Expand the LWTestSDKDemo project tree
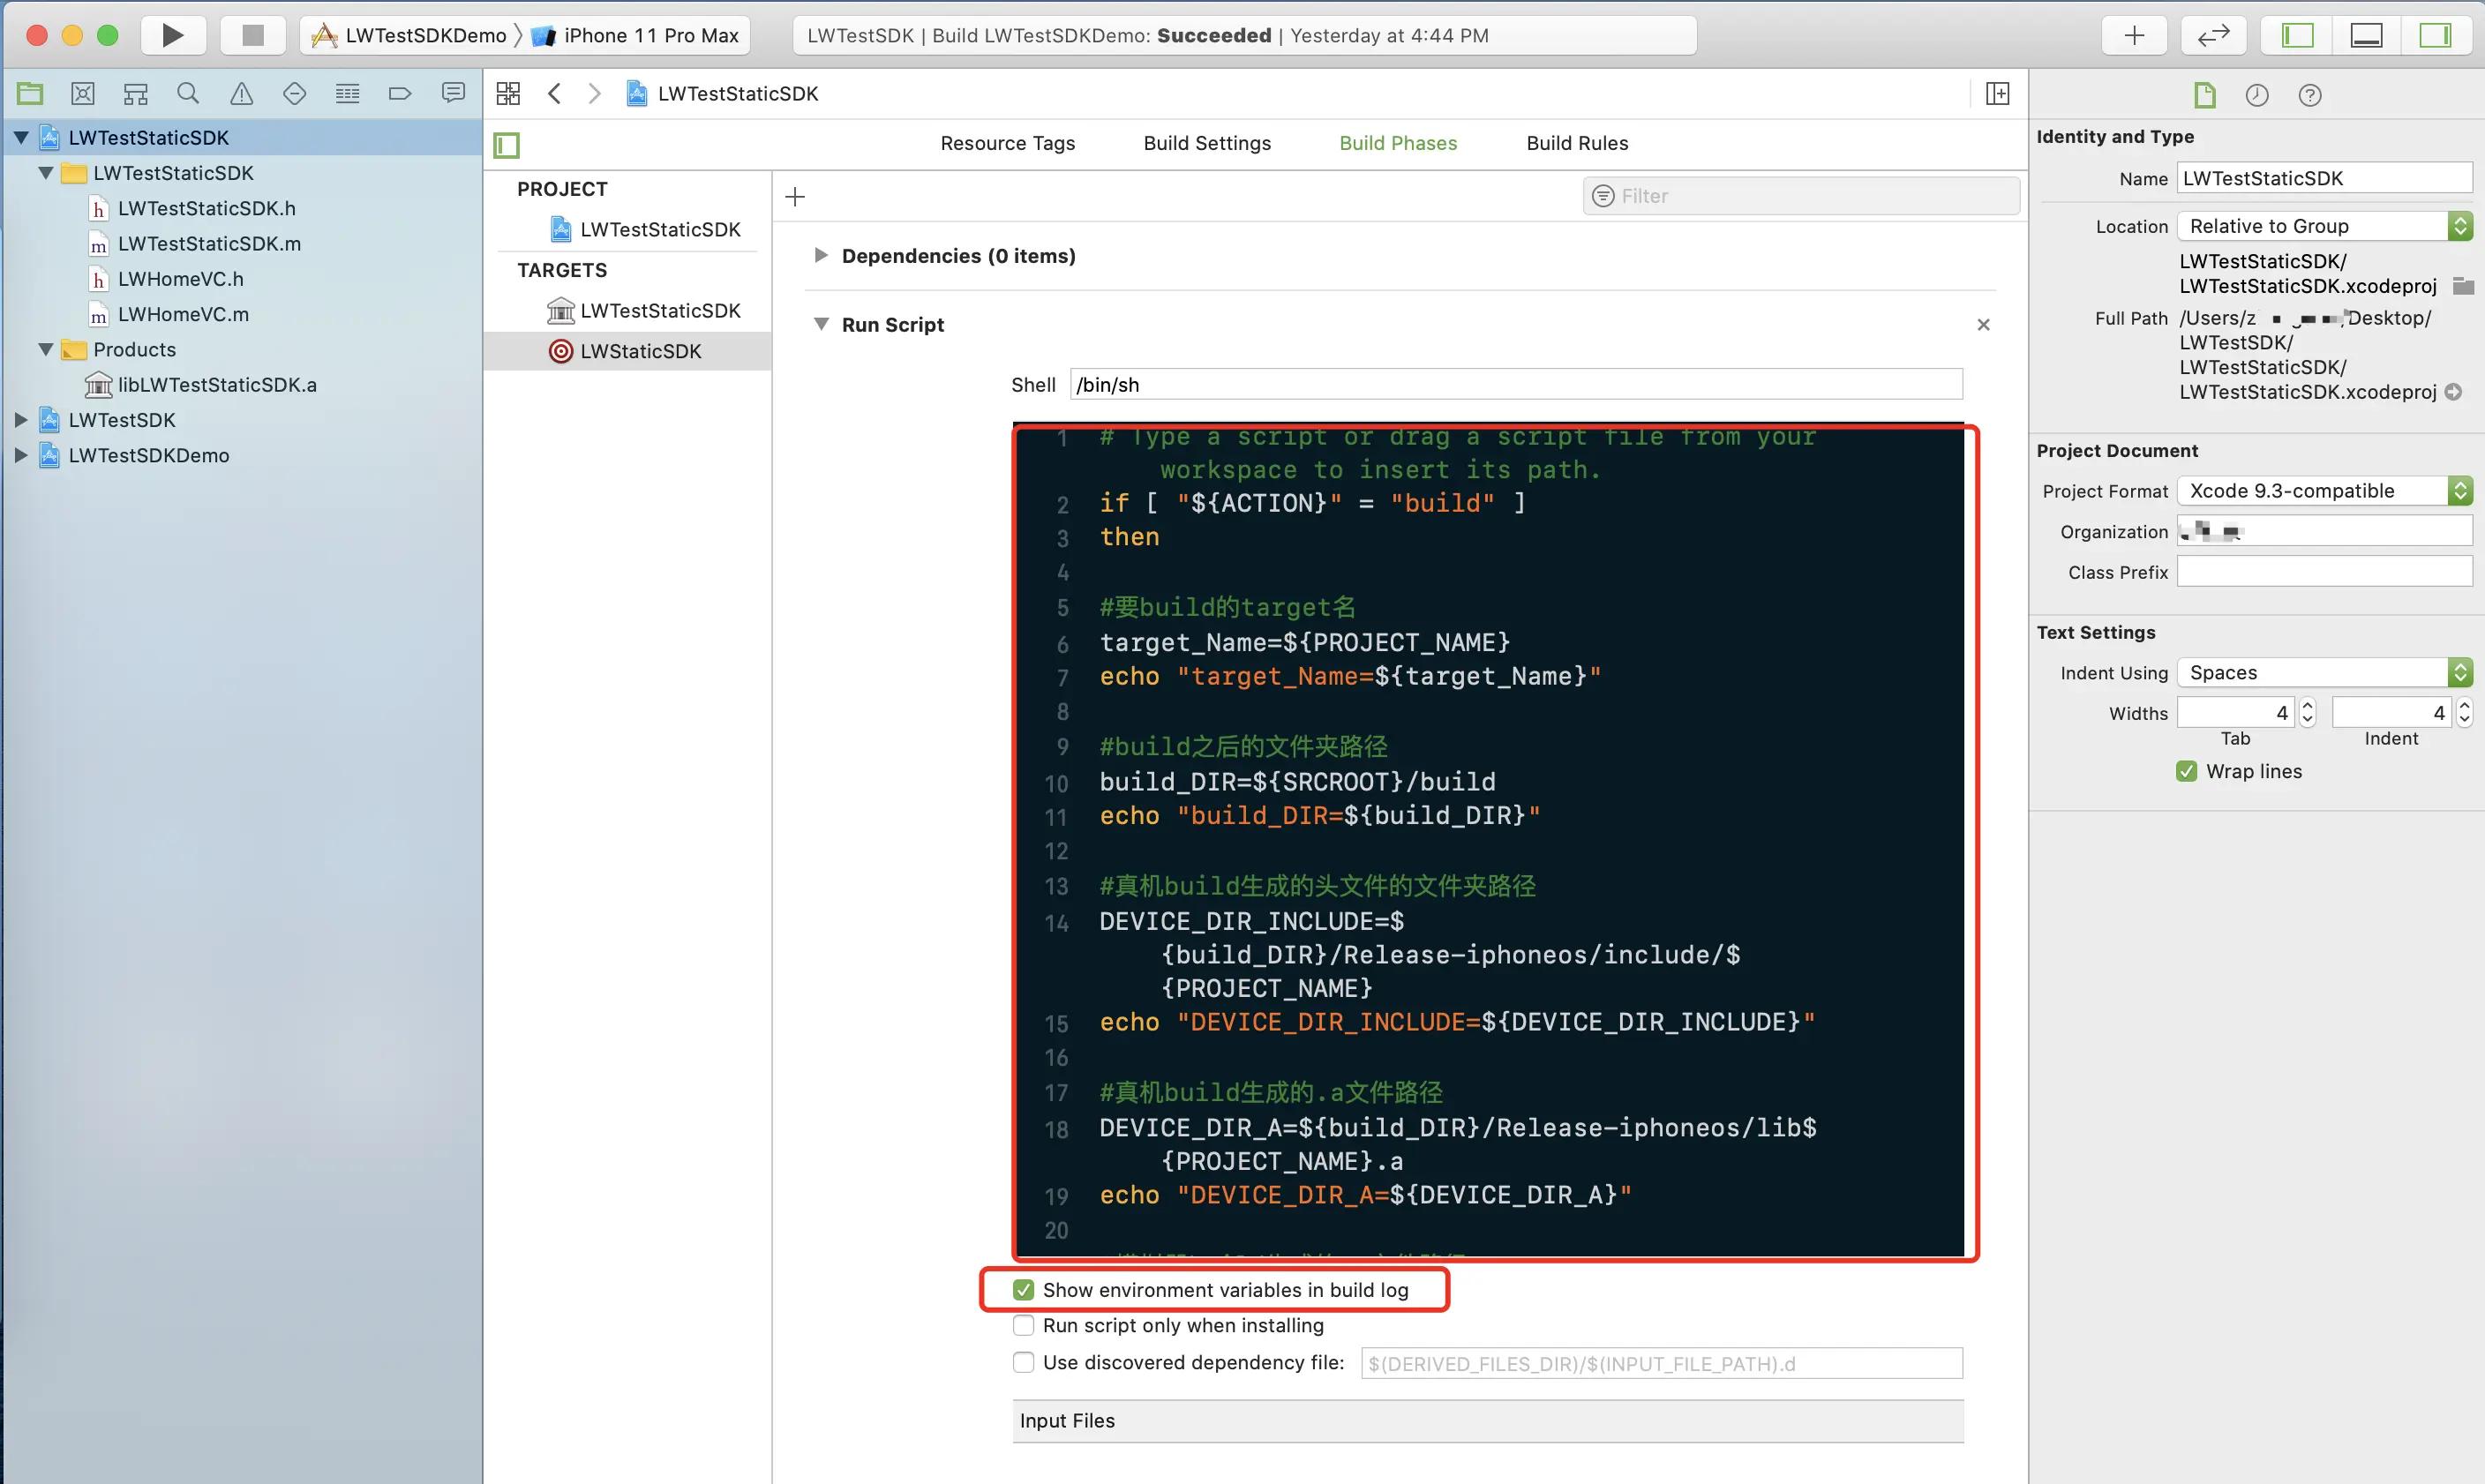Viewport: 2485px width, 1484px height. coord(20,455)
